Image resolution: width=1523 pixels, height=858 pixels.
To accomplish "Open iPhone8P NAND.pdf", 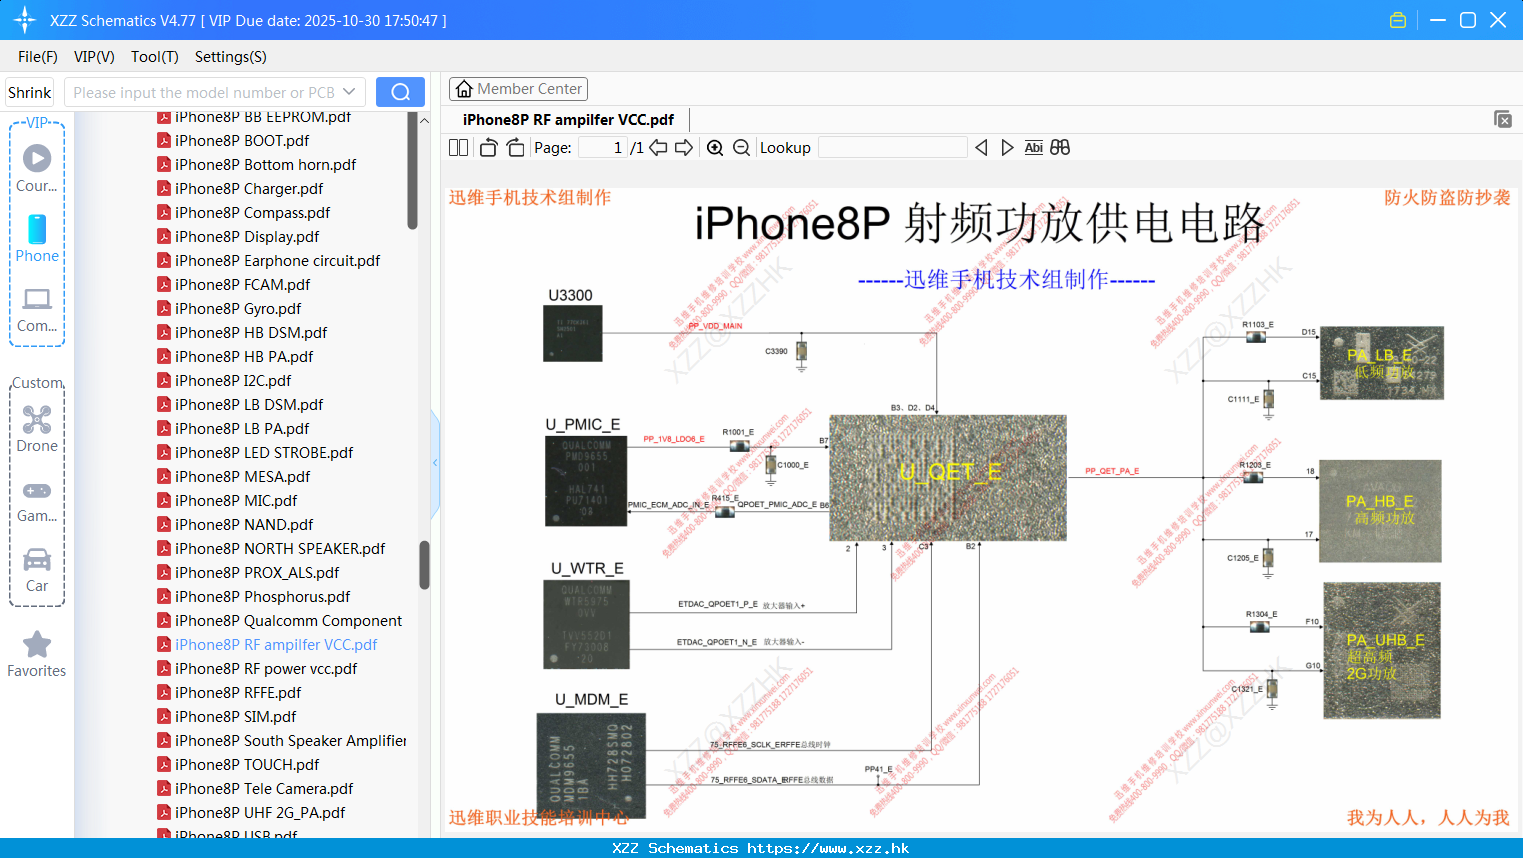I will click(244, 525).
